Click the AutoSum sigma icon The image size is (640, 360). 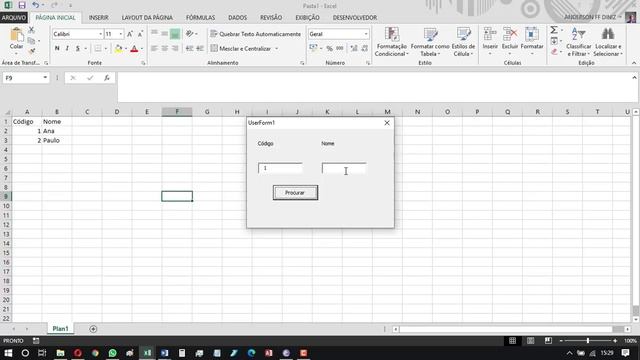click(554, 30)
